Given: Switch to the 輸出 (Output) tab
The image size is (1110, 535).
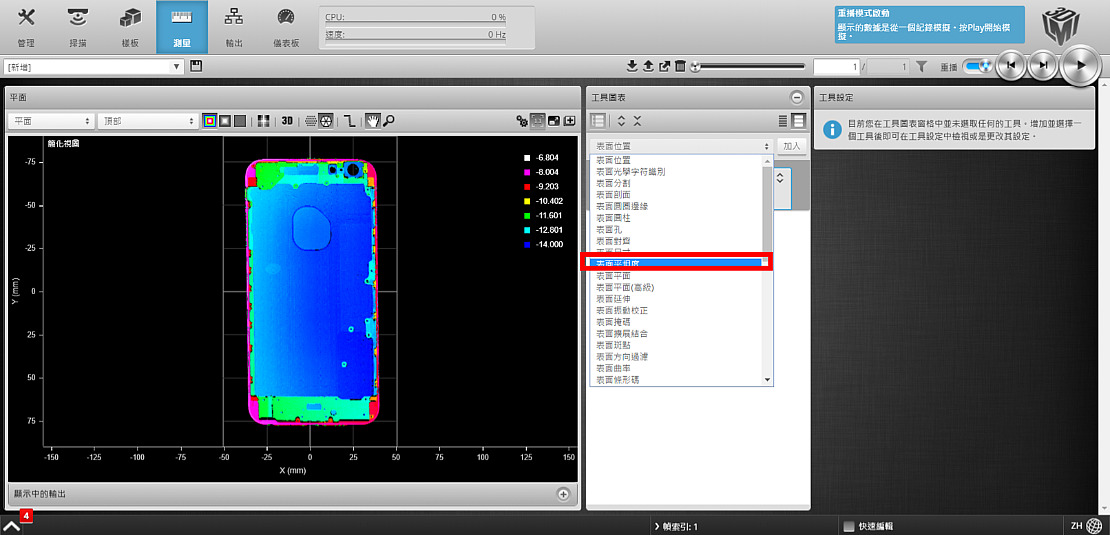Looking at the screenshot, I should tap(234, 26).
